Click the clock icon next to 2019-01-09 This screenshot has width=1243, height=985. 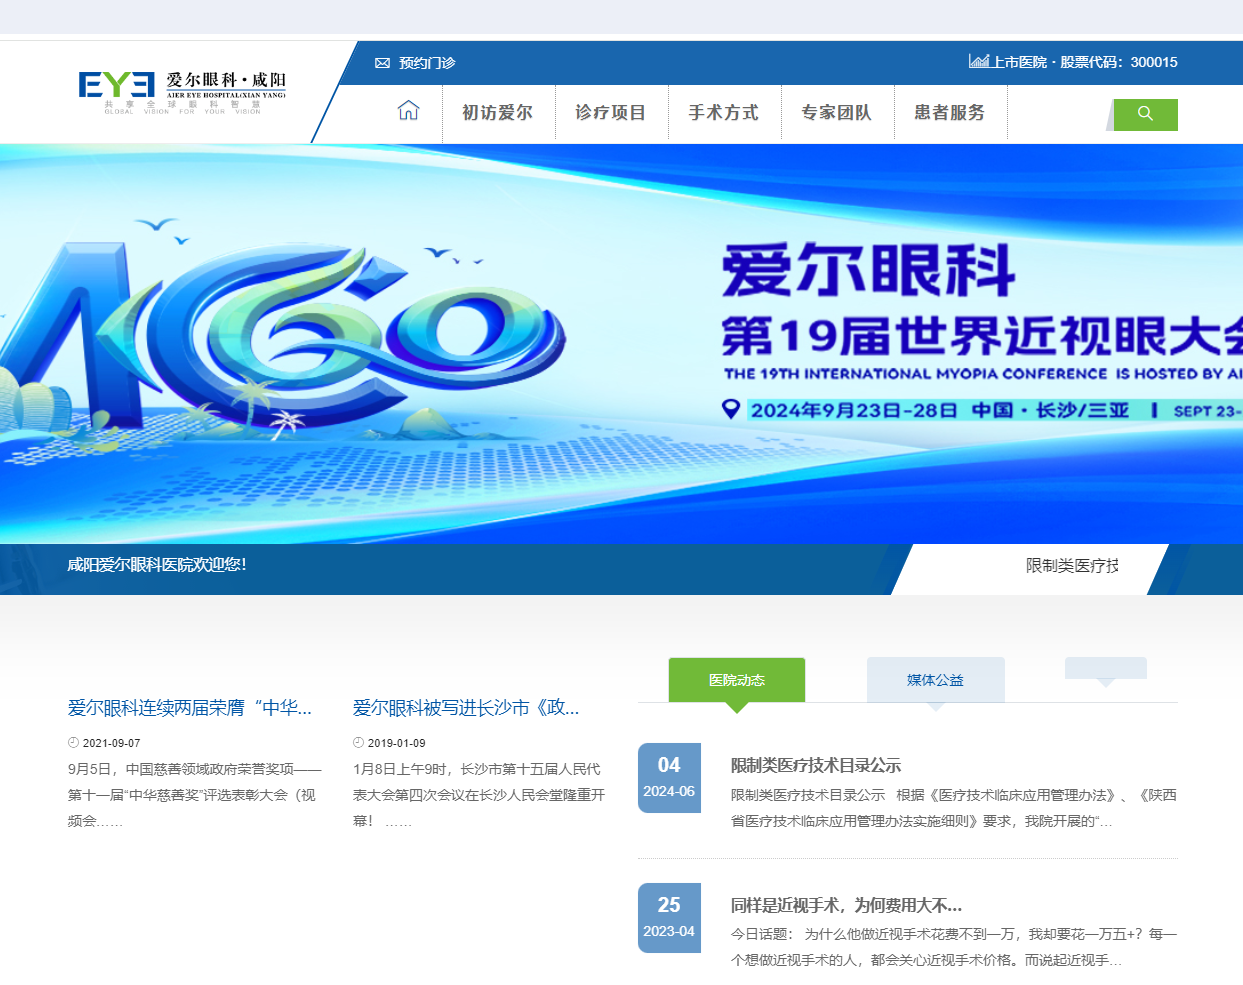pyautogui.click(x=358, y=743)
